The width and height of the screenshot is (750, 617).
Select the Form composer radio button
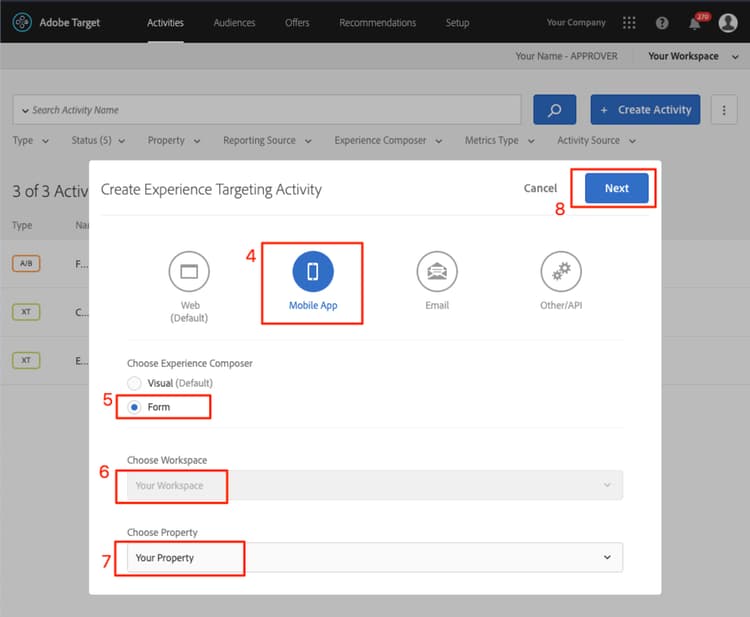click(x=134, y=407)
